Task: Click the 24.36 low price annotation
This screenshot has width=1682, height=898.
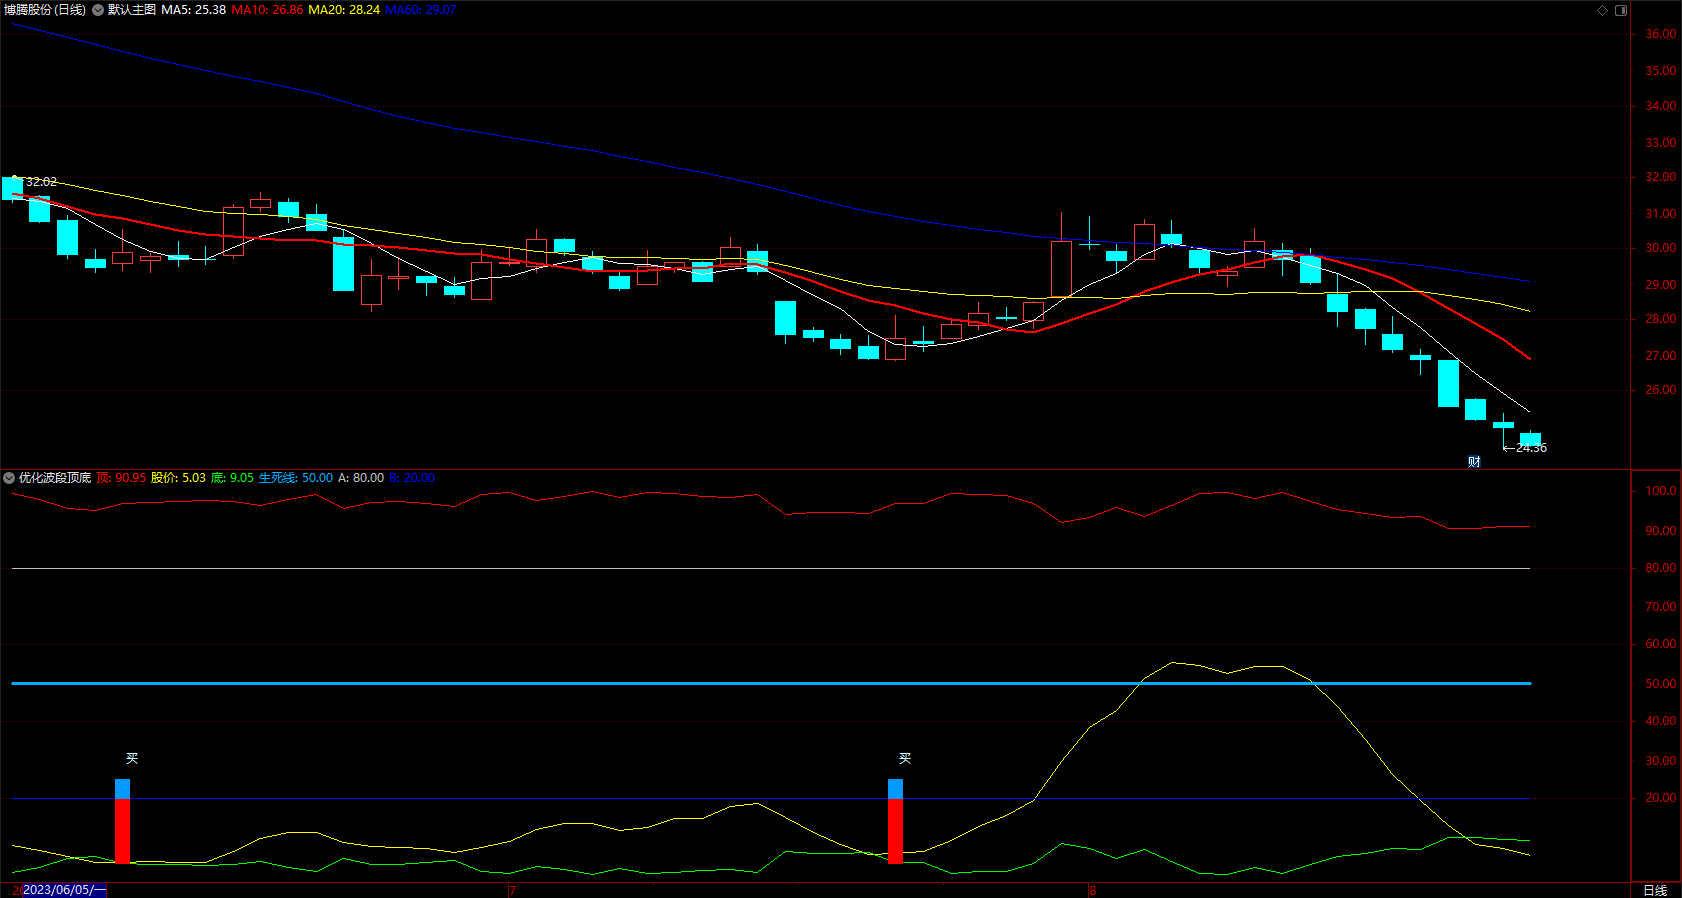Action: click(x=1531, y=448)
